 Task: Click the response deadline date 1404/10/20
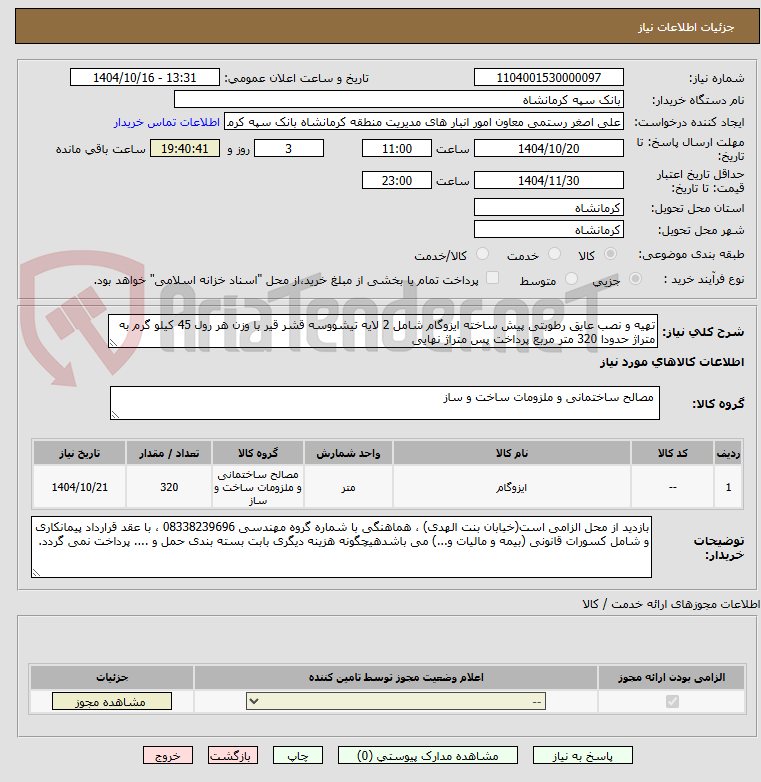pyautogui.click(x=549, y=149)
